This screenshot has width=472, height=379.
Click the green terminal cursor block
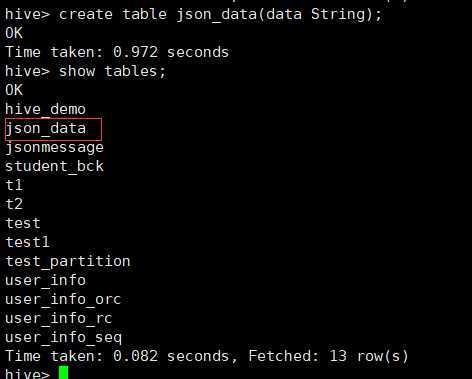[x=63, y=372]
